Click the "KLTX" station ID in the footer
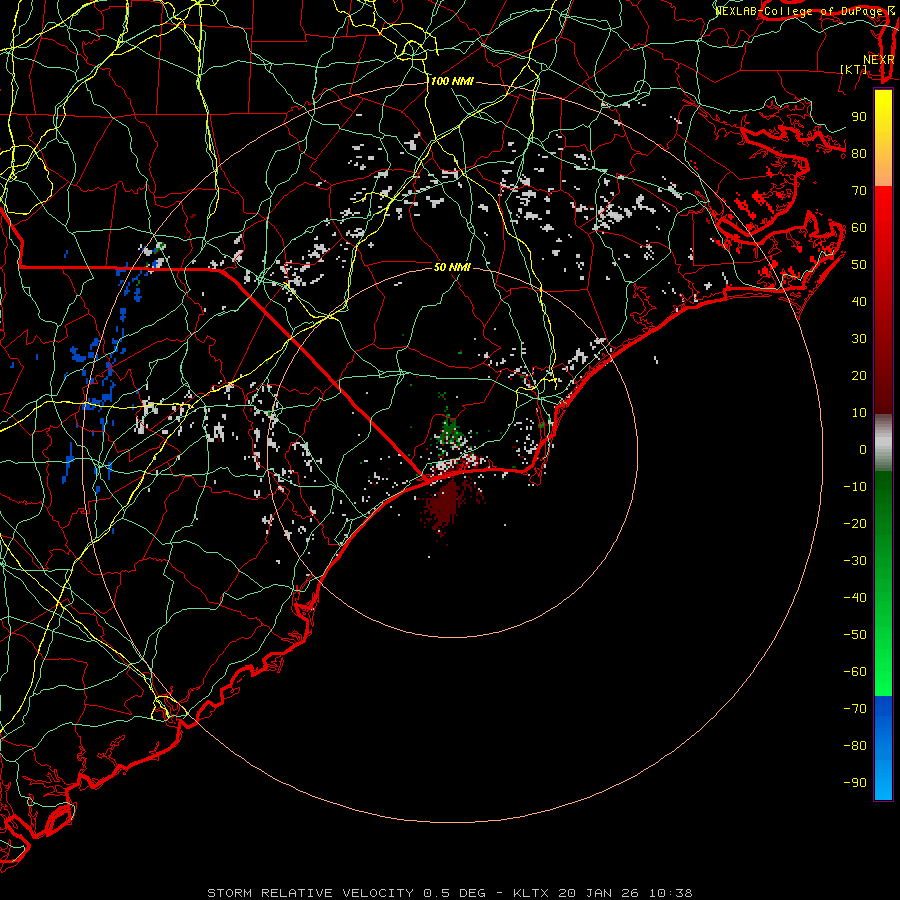This screenshot has width=900, height=900. click(531, 893)
